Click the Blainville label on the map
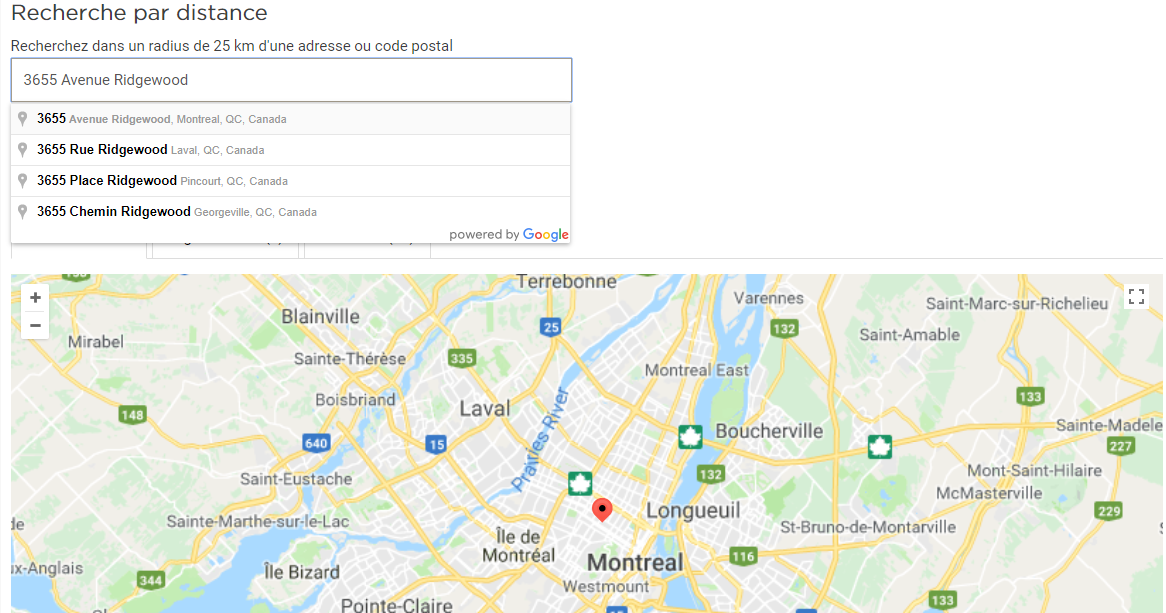The width and height of the screenshot is (1166, 613). tap(320, 316)
